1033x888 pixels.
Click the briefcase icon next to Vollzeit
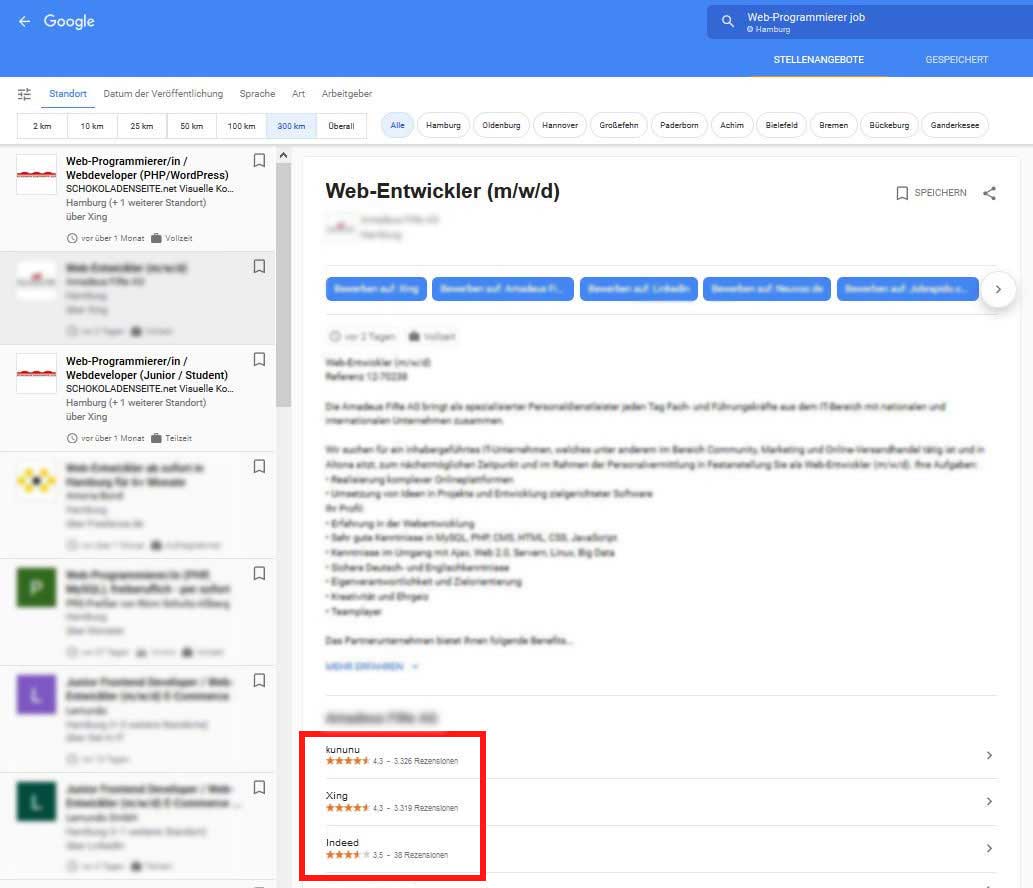point(415,336)
